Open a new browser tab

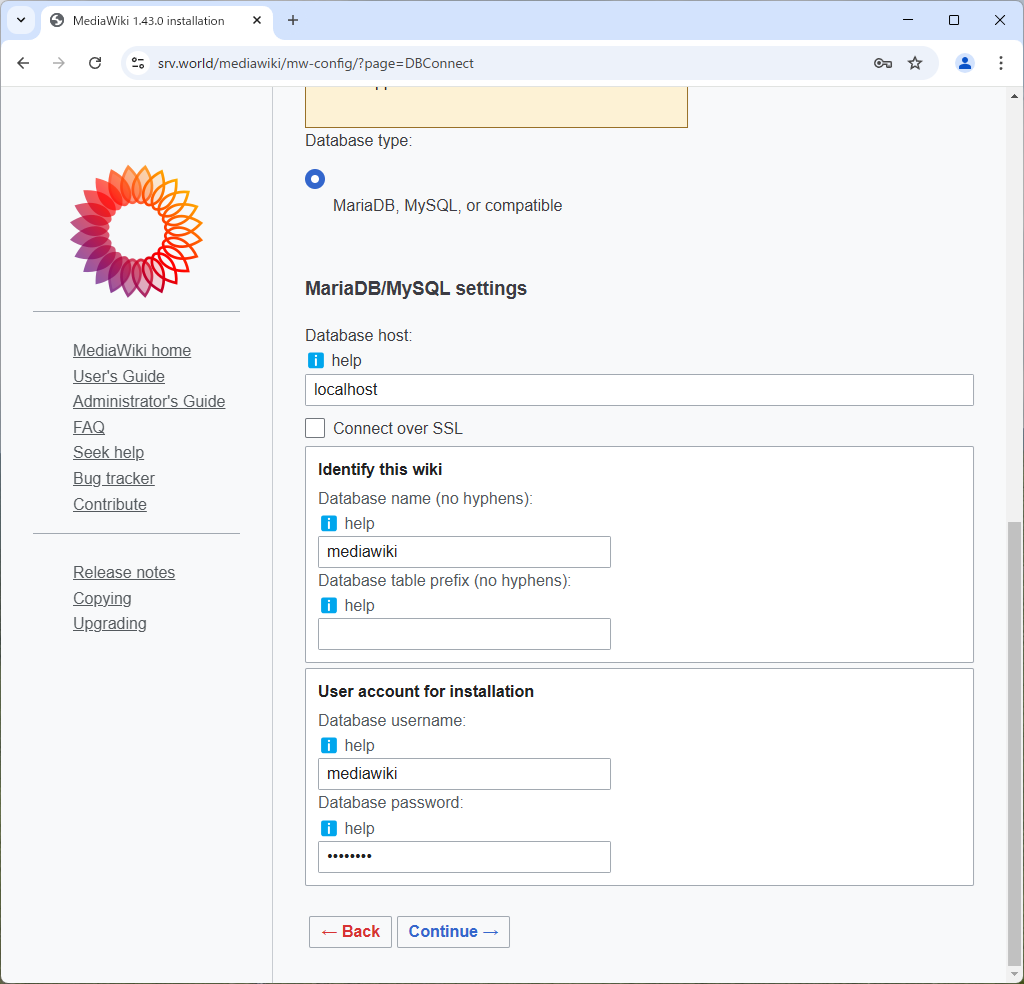(293, 20)
